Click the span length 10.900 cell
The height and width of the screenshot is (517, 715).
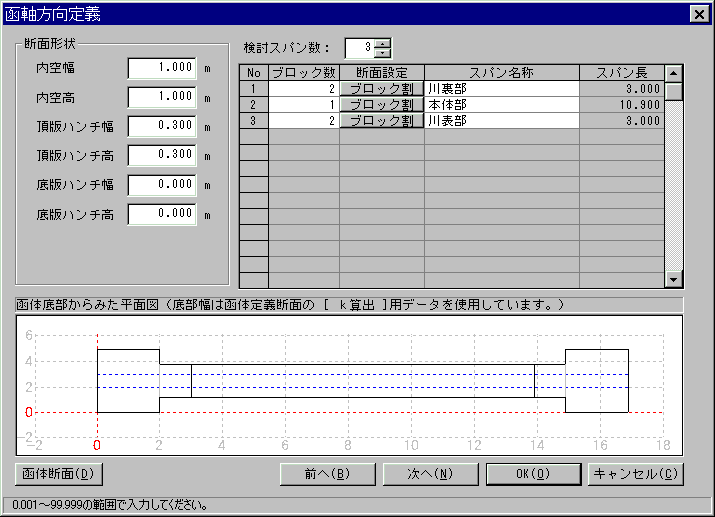[x=622, y=104]
